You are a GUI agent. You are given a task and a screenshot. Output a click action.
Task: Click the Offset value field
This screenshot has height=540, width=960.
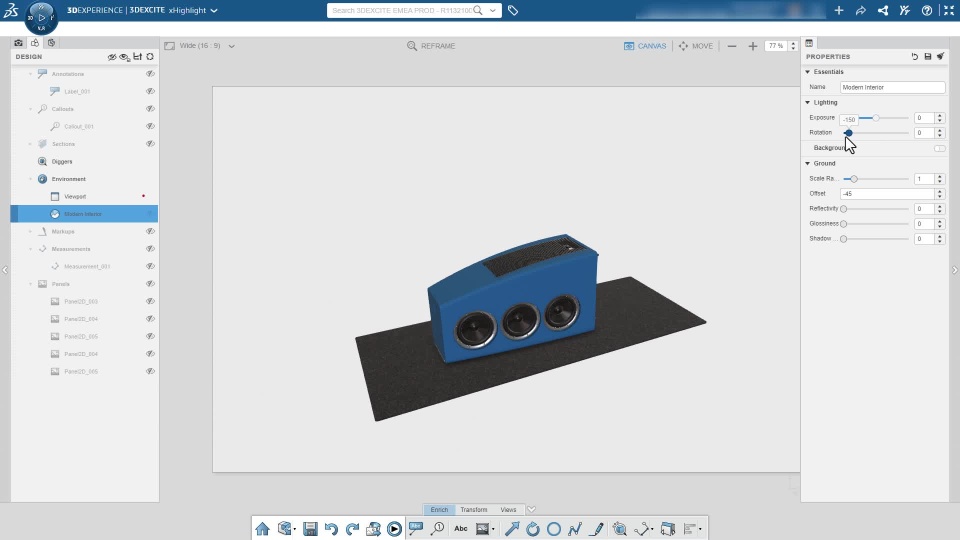tap(888, 193)
